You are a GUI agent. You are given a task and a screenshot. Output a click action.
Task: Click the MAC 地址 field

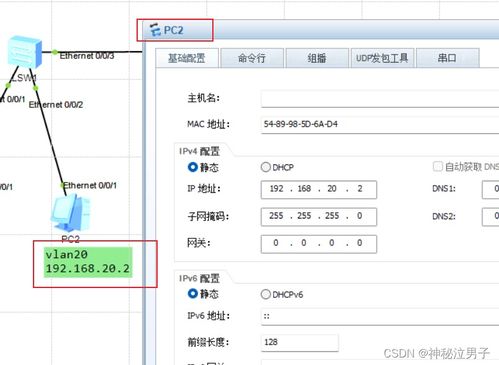[x=380, y=124]
